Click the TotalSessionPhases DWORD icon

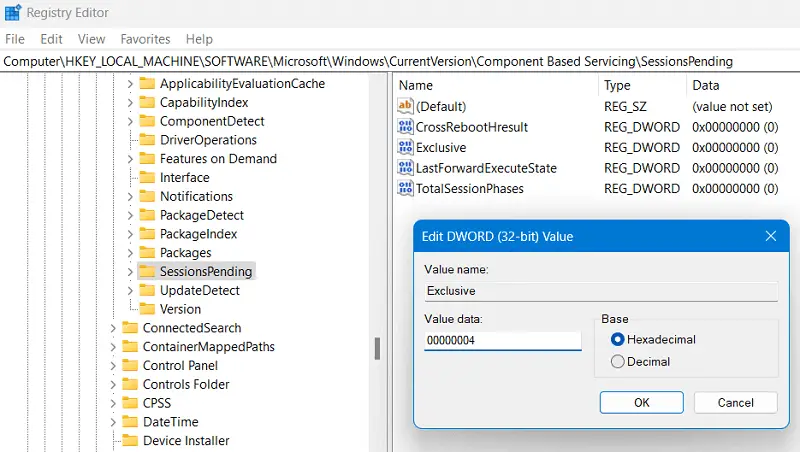[405, 188]
